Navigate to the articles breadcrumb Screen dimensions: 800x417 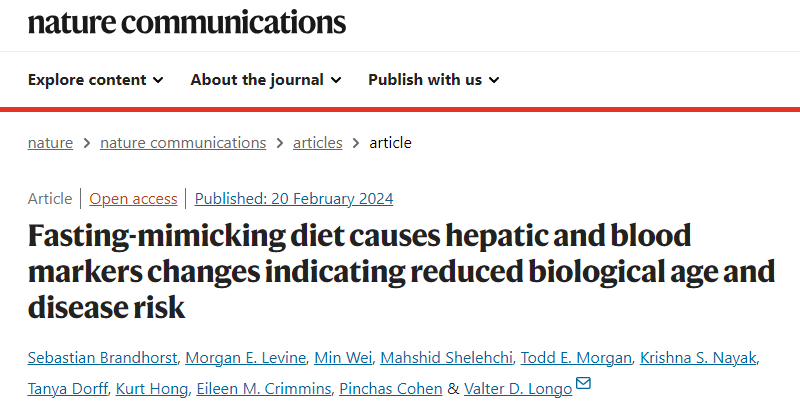(x=317, y=143)
